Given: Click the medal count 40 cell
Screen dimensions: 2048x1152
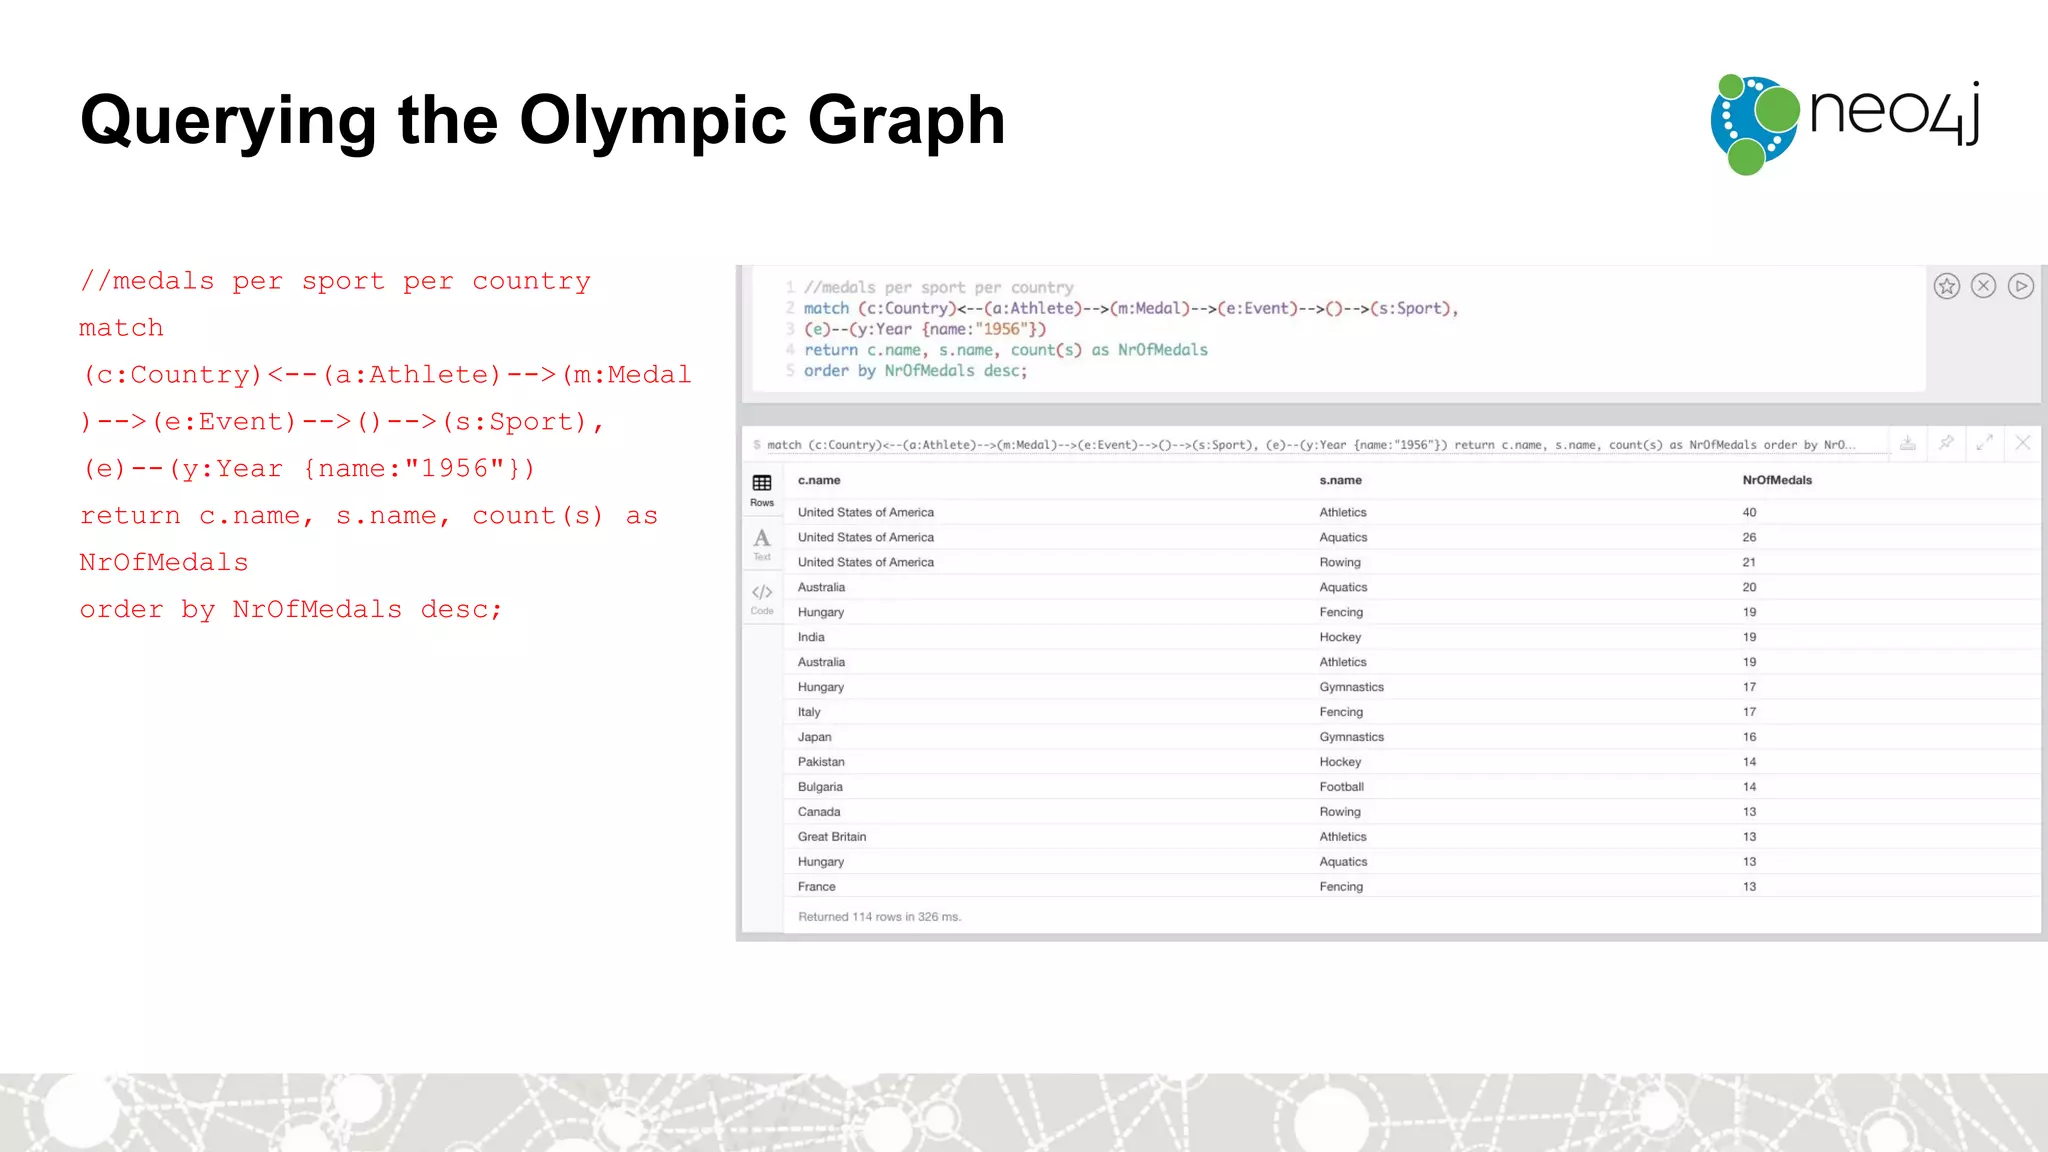Looking at the screenshot, I should point(1749,512).
